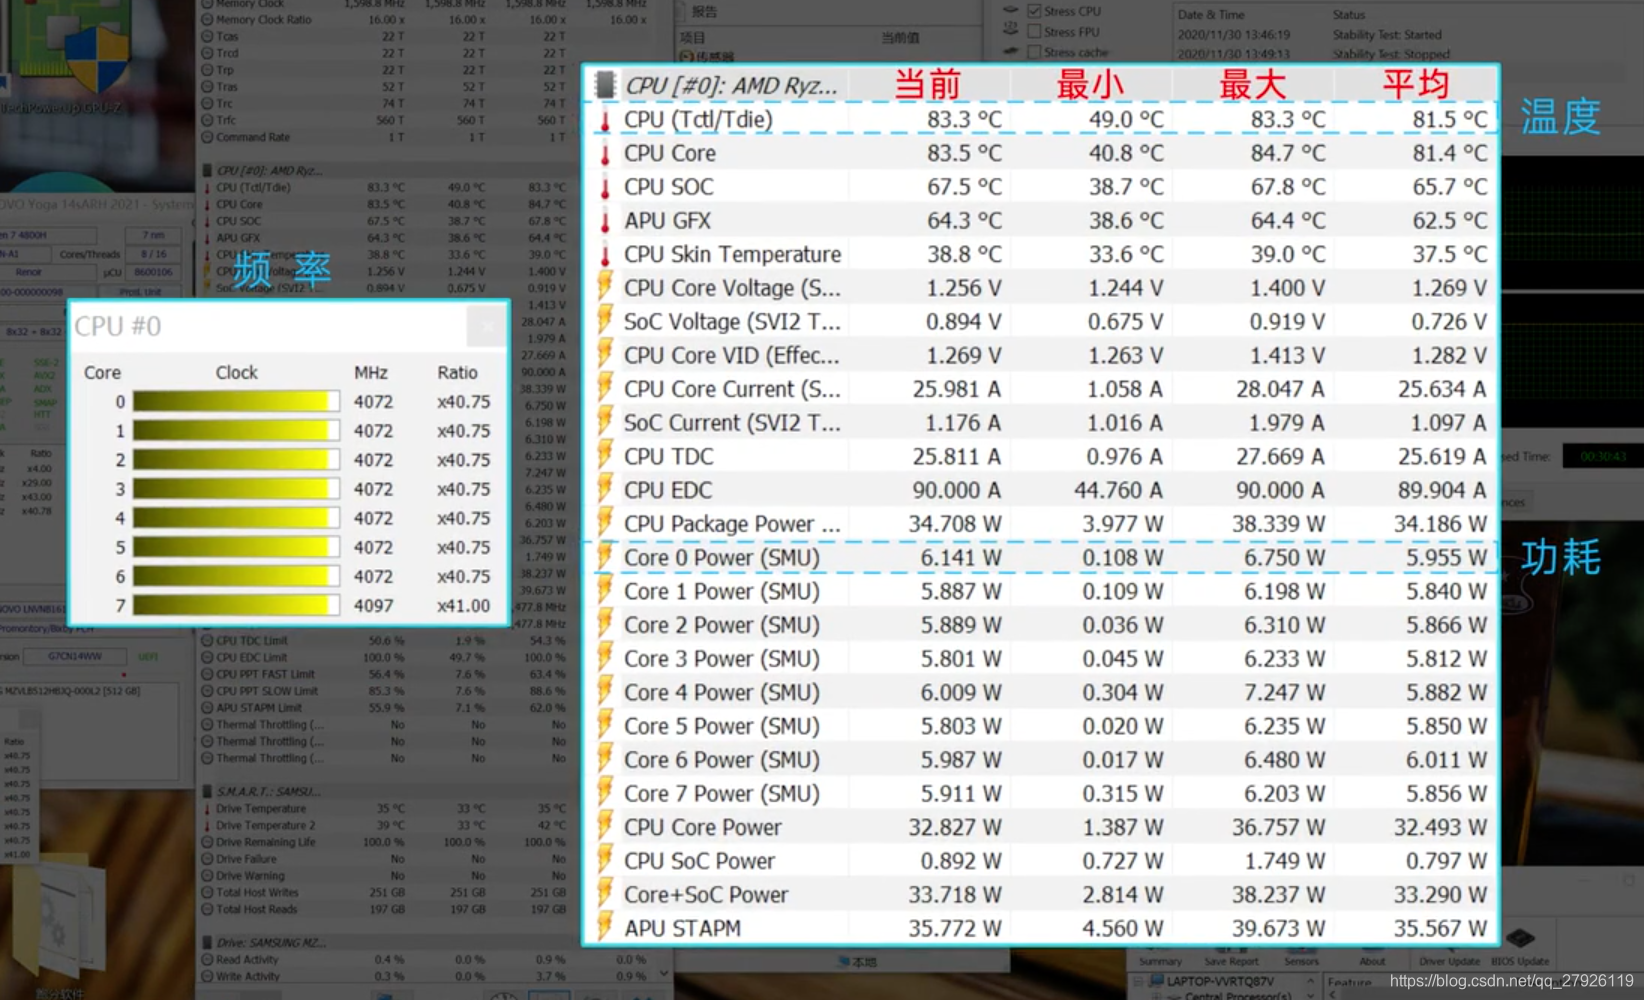Click lightning icon beside CPU Core Power
This screenshot has height=1000, width=1644.
coord(605,827)
